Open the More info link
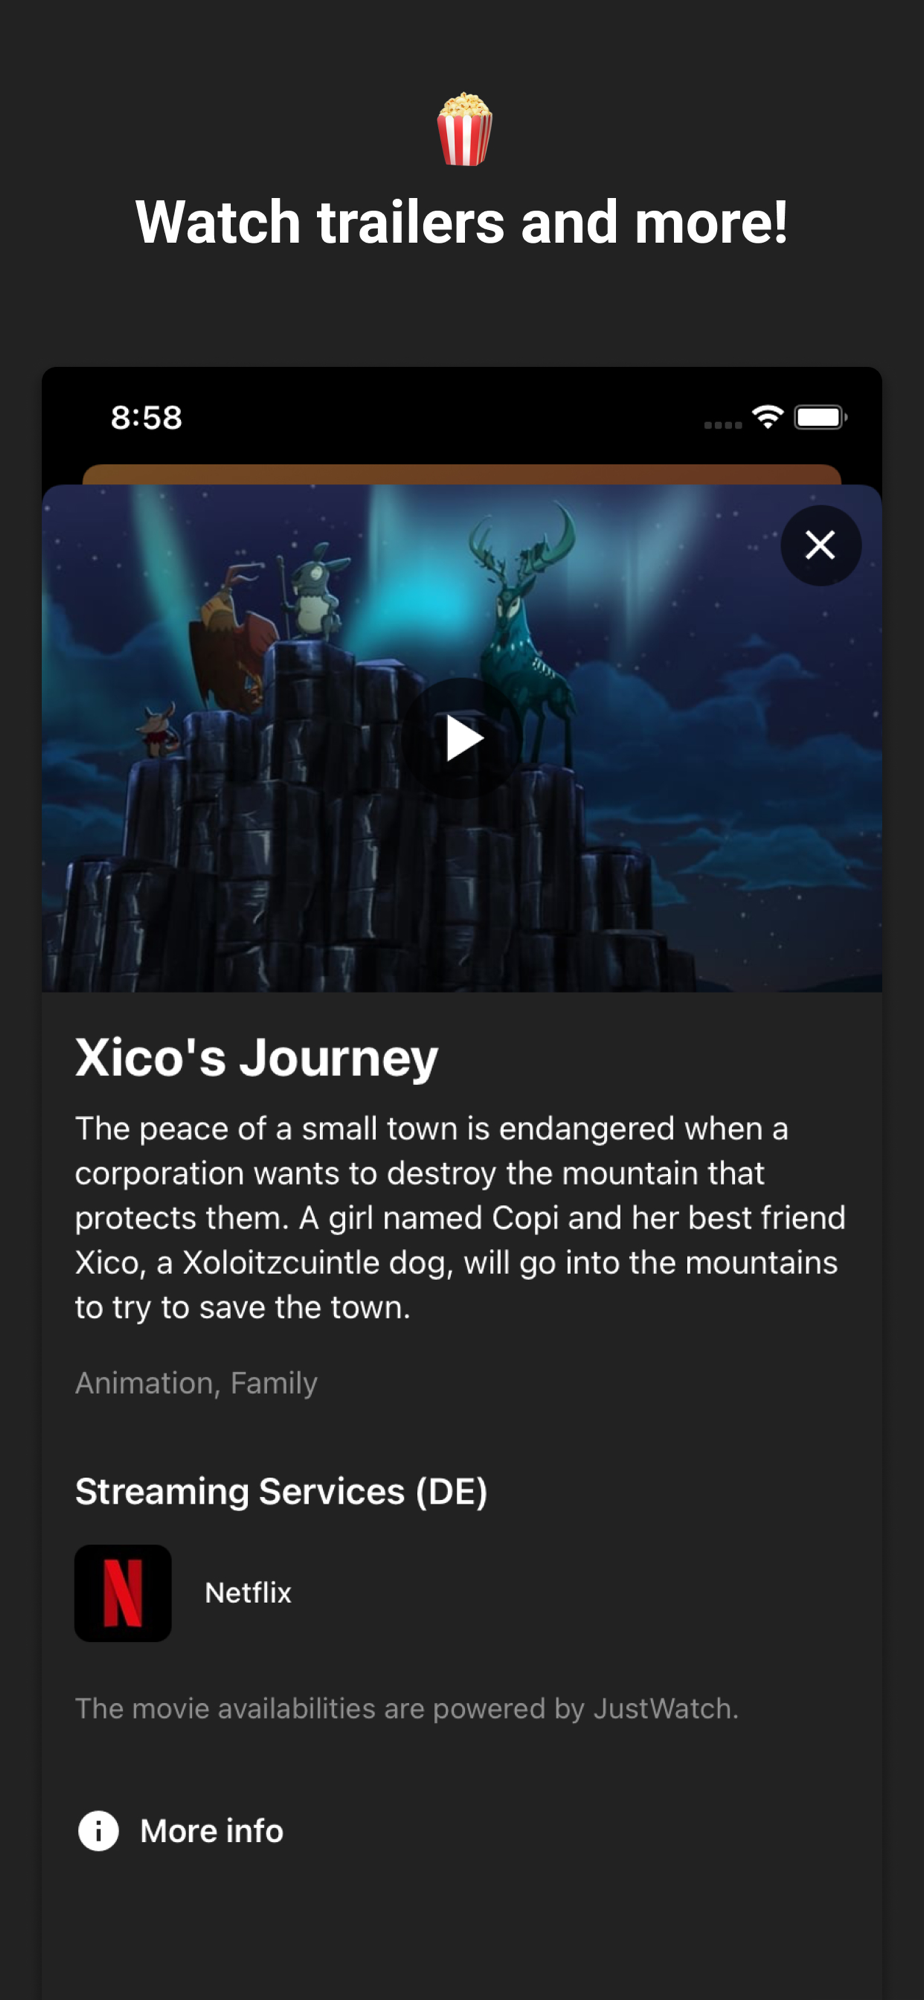 (211, 1831)
